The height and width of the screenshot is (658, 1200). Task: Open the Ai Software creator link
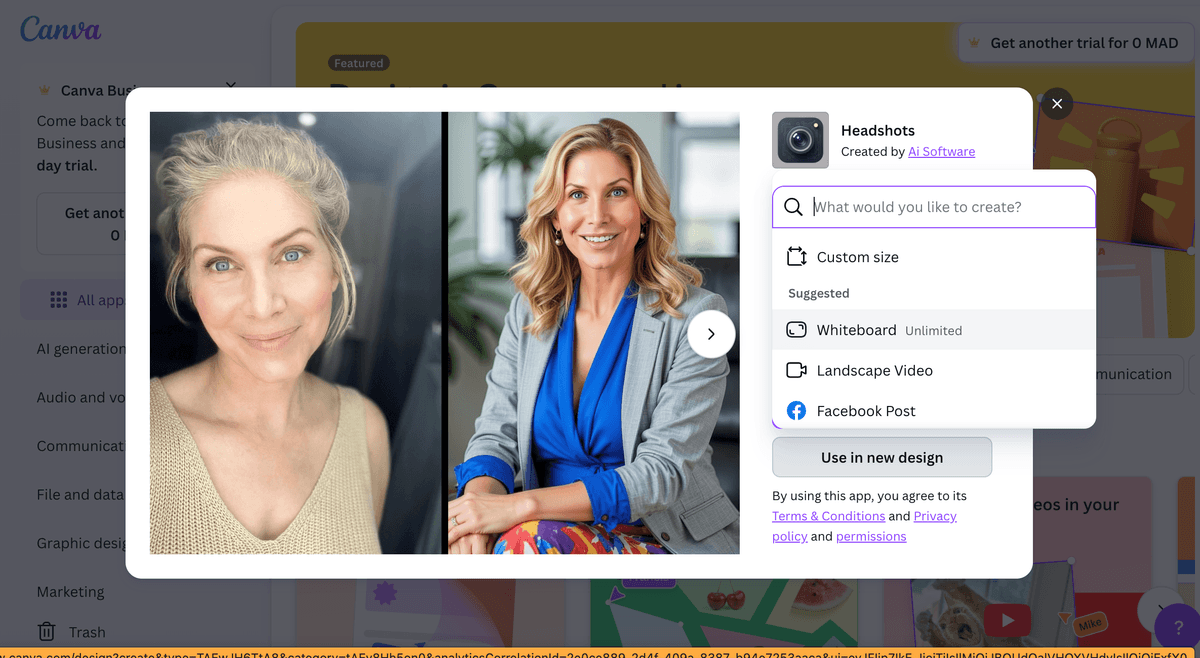(941, 151)
